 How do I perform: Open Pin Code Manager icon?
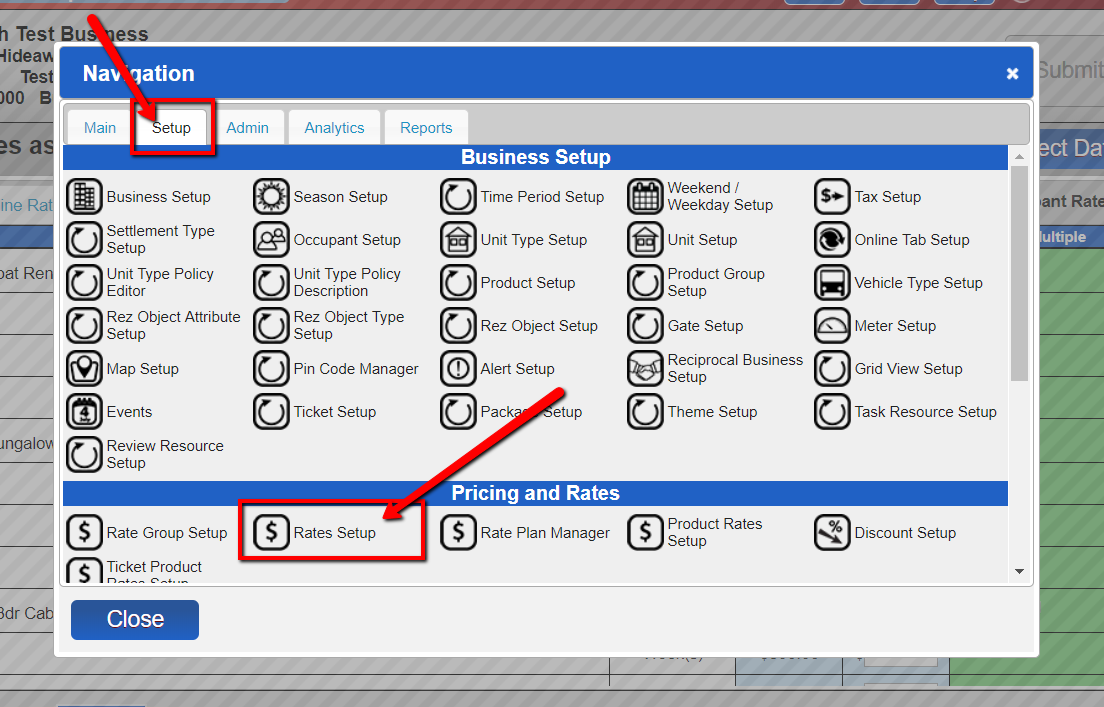[x=271, y=368]
